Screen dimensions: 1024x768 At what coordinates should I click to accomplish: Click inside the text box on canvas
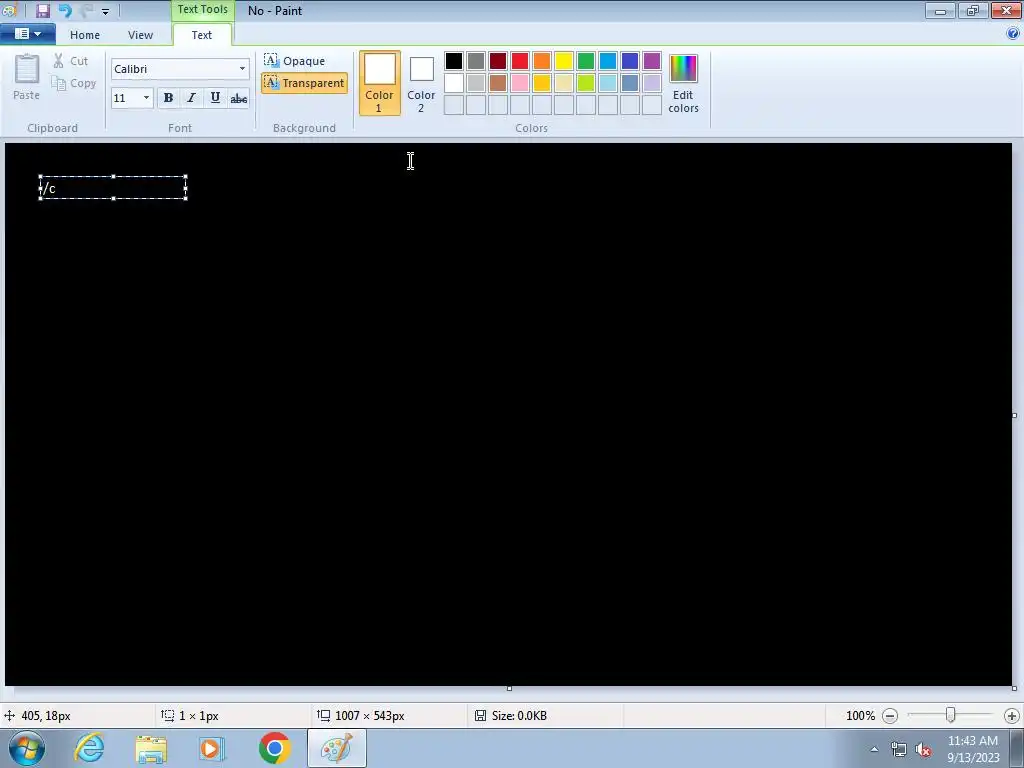point(113,187)
